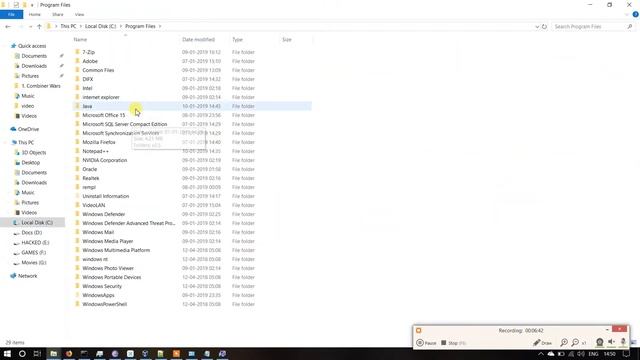
Task: Select the Windows Defender folder
Action: pos(104,214)
